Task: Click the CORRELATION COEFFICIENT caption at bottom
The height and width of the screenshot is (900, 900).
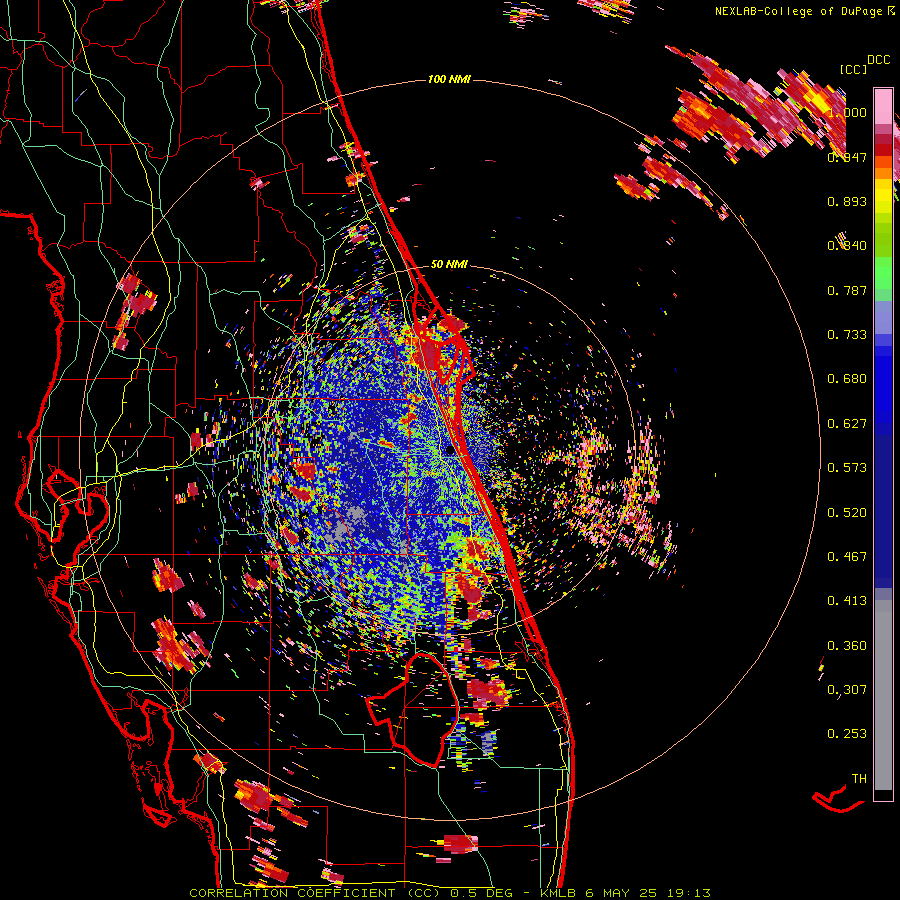Action: click(x=450, y=893)
